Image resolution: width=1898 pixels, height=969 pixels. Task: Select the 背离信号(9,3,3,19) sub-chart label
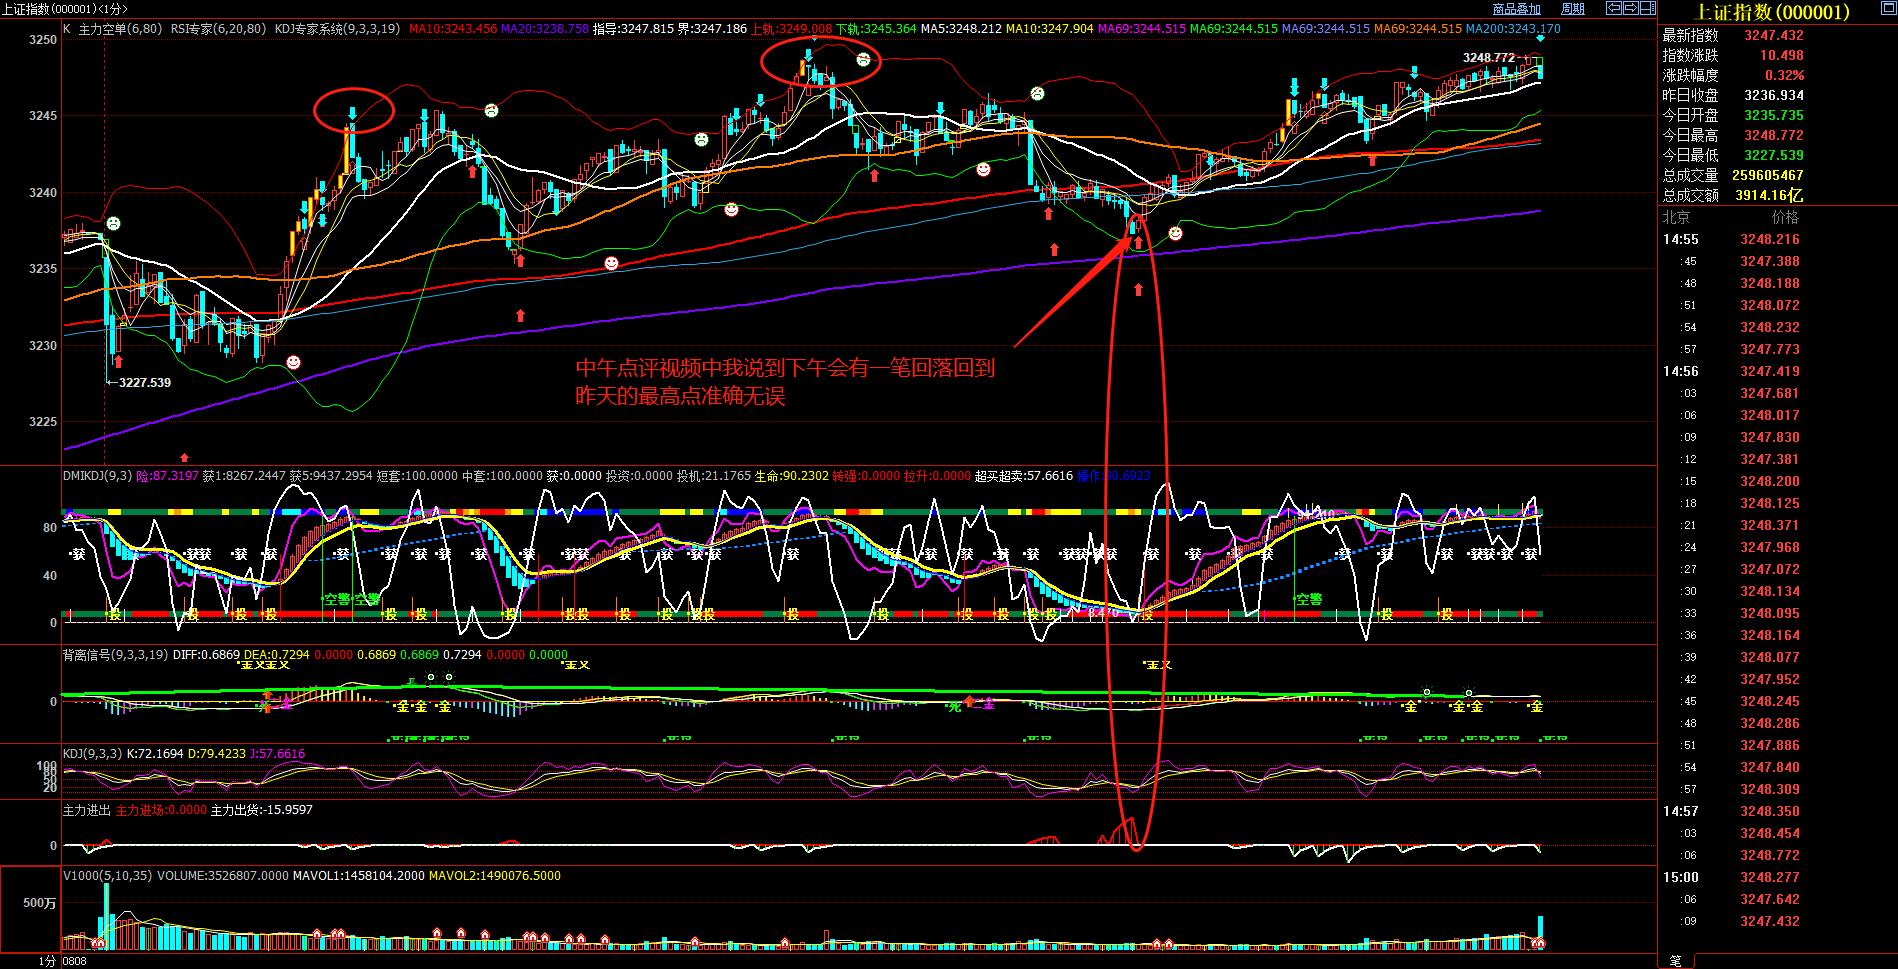[x=115, y=655]
